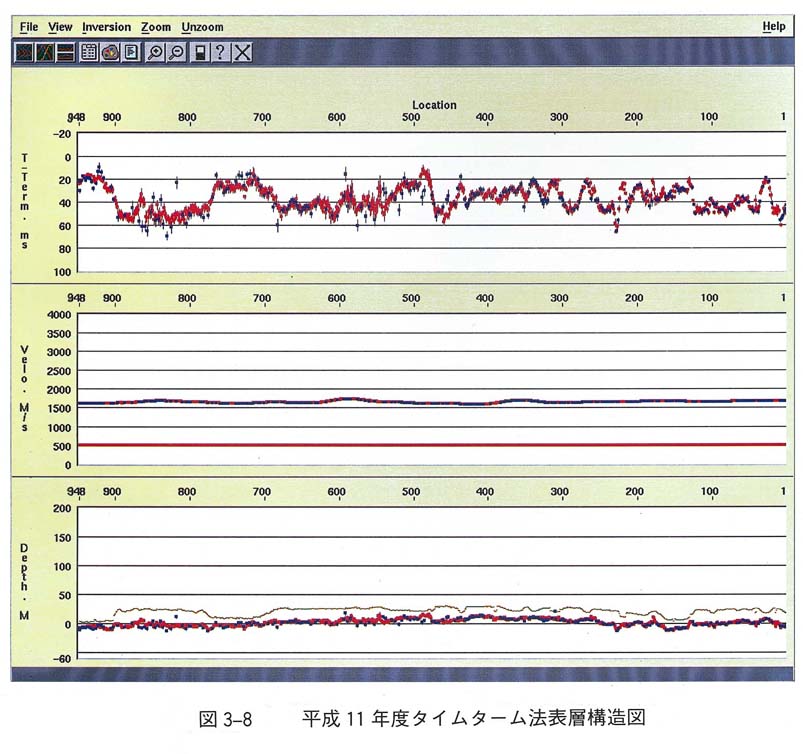803x754 pixels.
Task: Click the -60 label on the depth axis
Action: 61,659
